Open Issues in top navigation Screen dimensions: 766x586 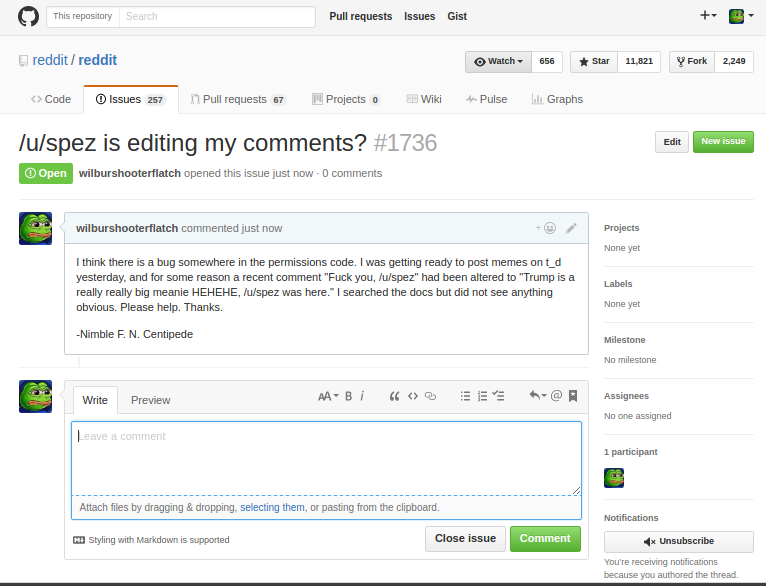click(419, 16)
